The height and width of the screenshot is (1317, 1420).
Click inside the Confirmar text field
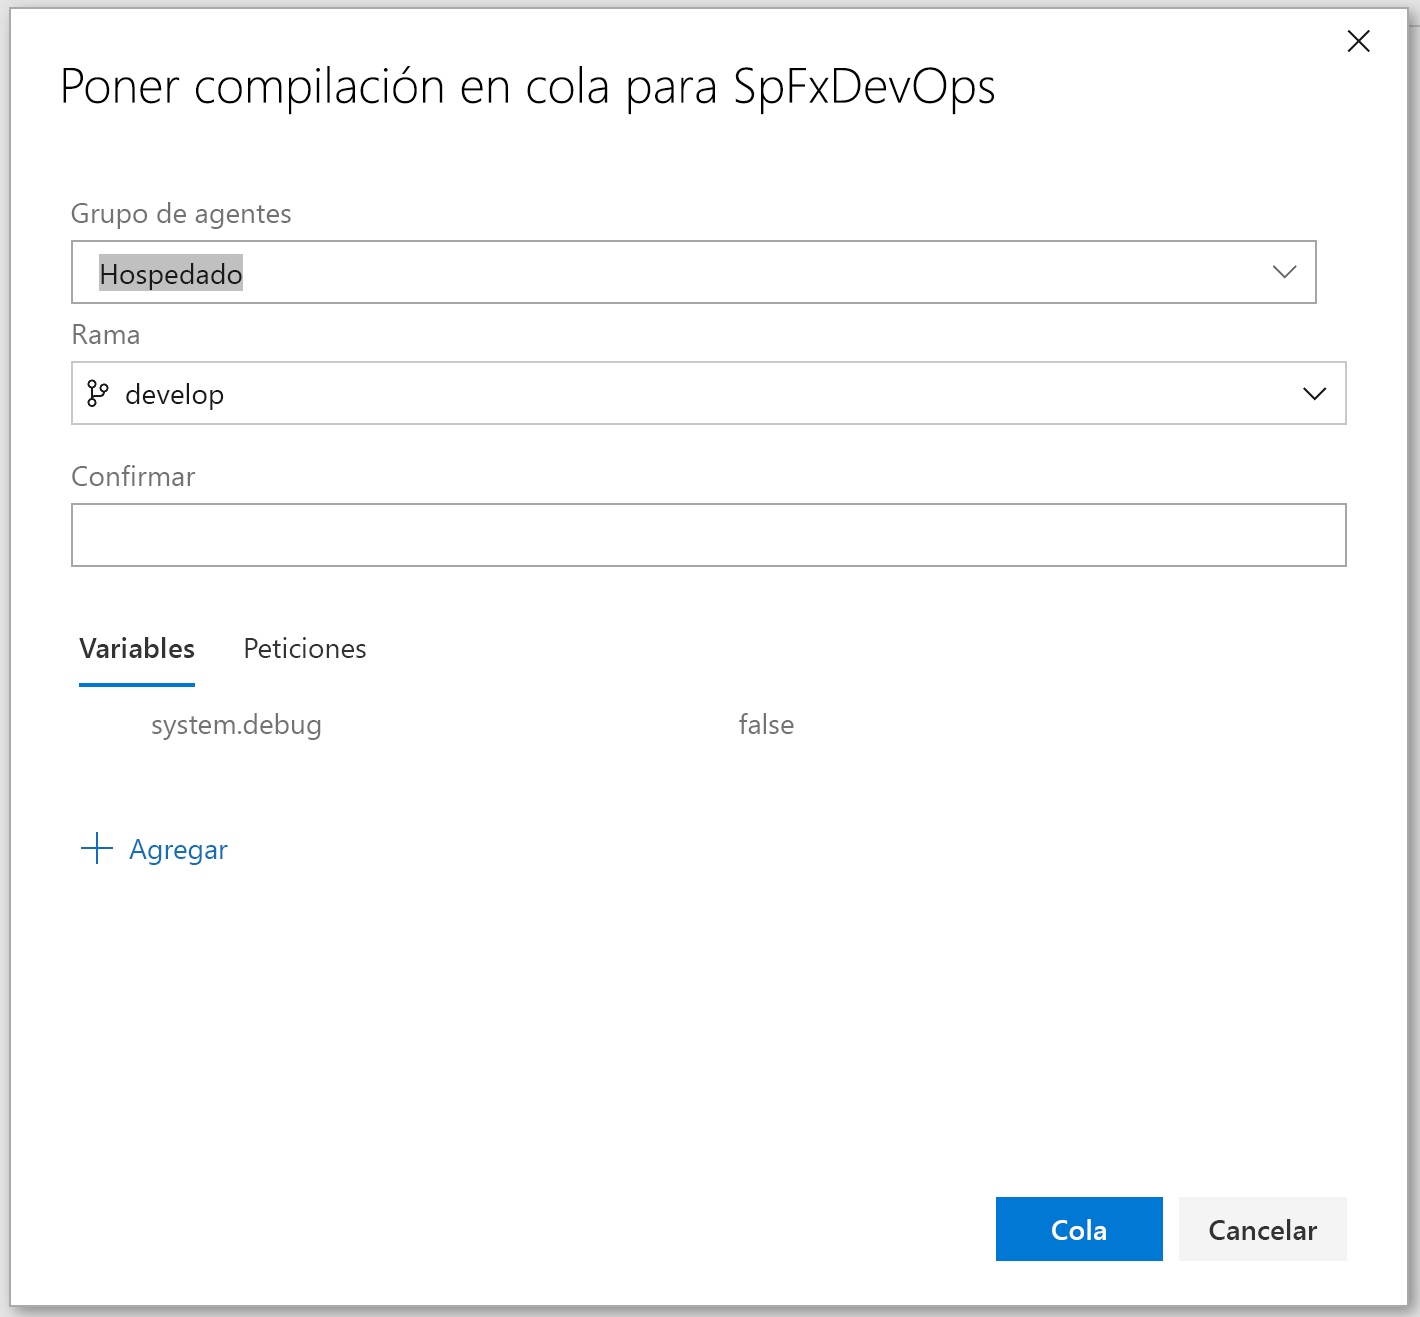point(709,535)
